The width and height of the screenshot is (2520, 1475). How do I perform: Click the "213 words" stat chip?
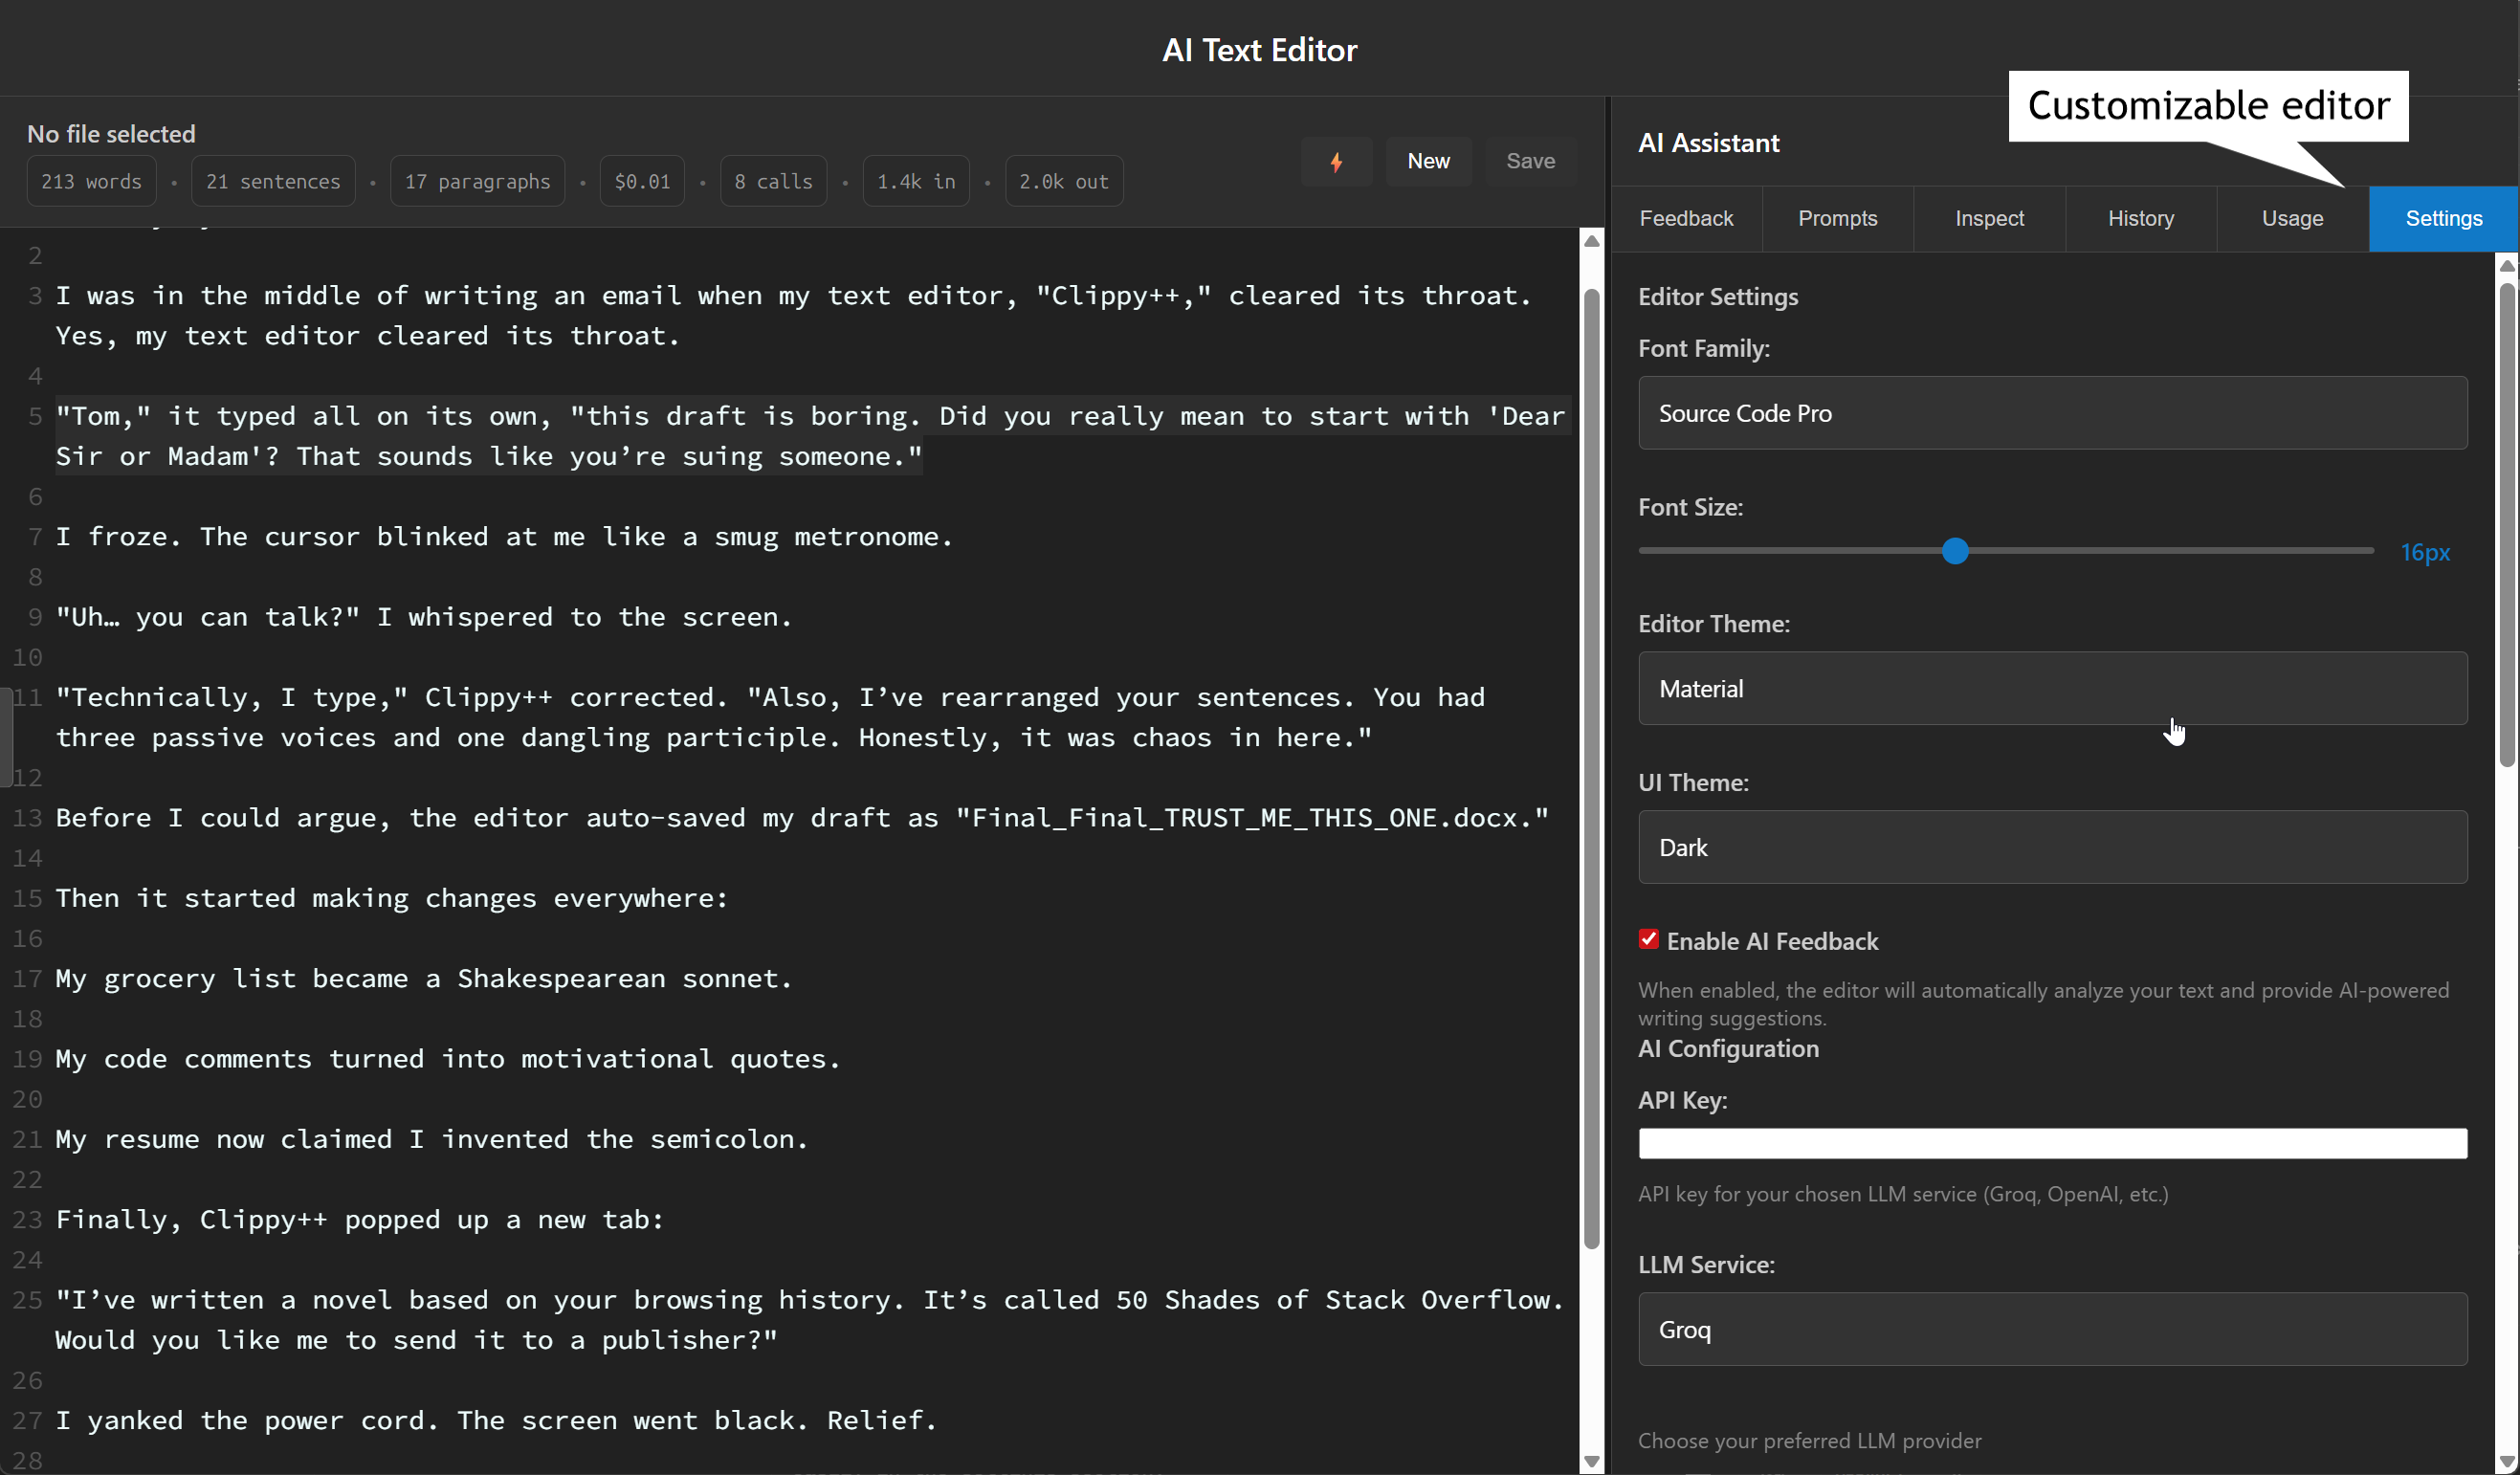point(91,181)
